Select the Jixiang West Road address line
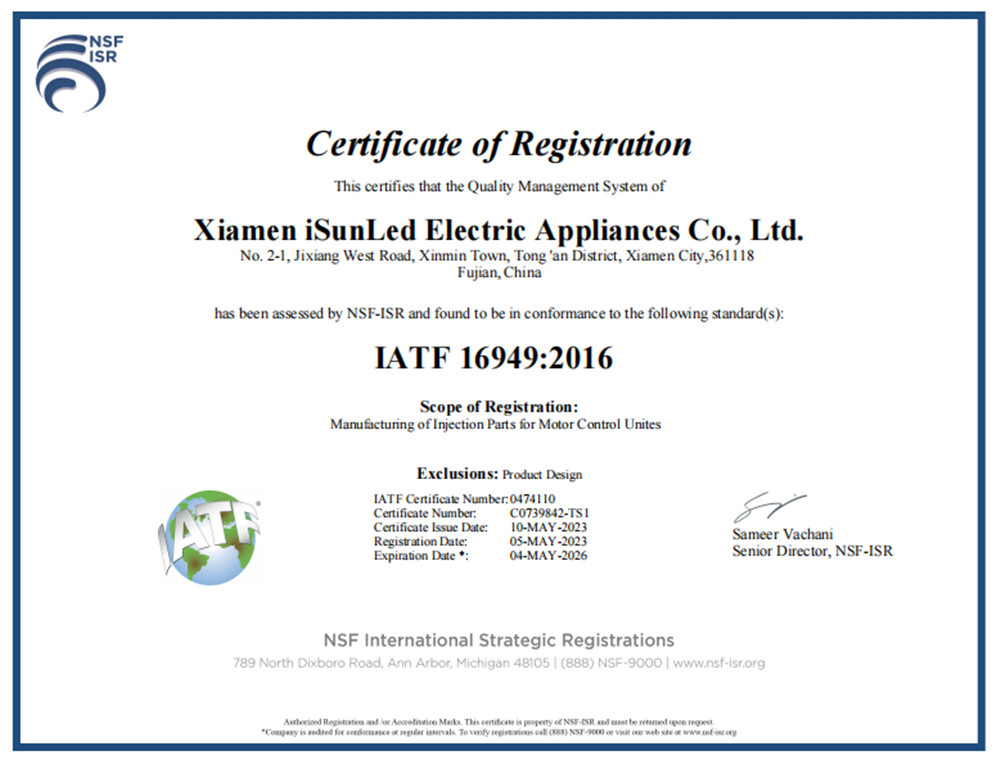Viewport: 1000px width, 764px height. tap(497, 256)
